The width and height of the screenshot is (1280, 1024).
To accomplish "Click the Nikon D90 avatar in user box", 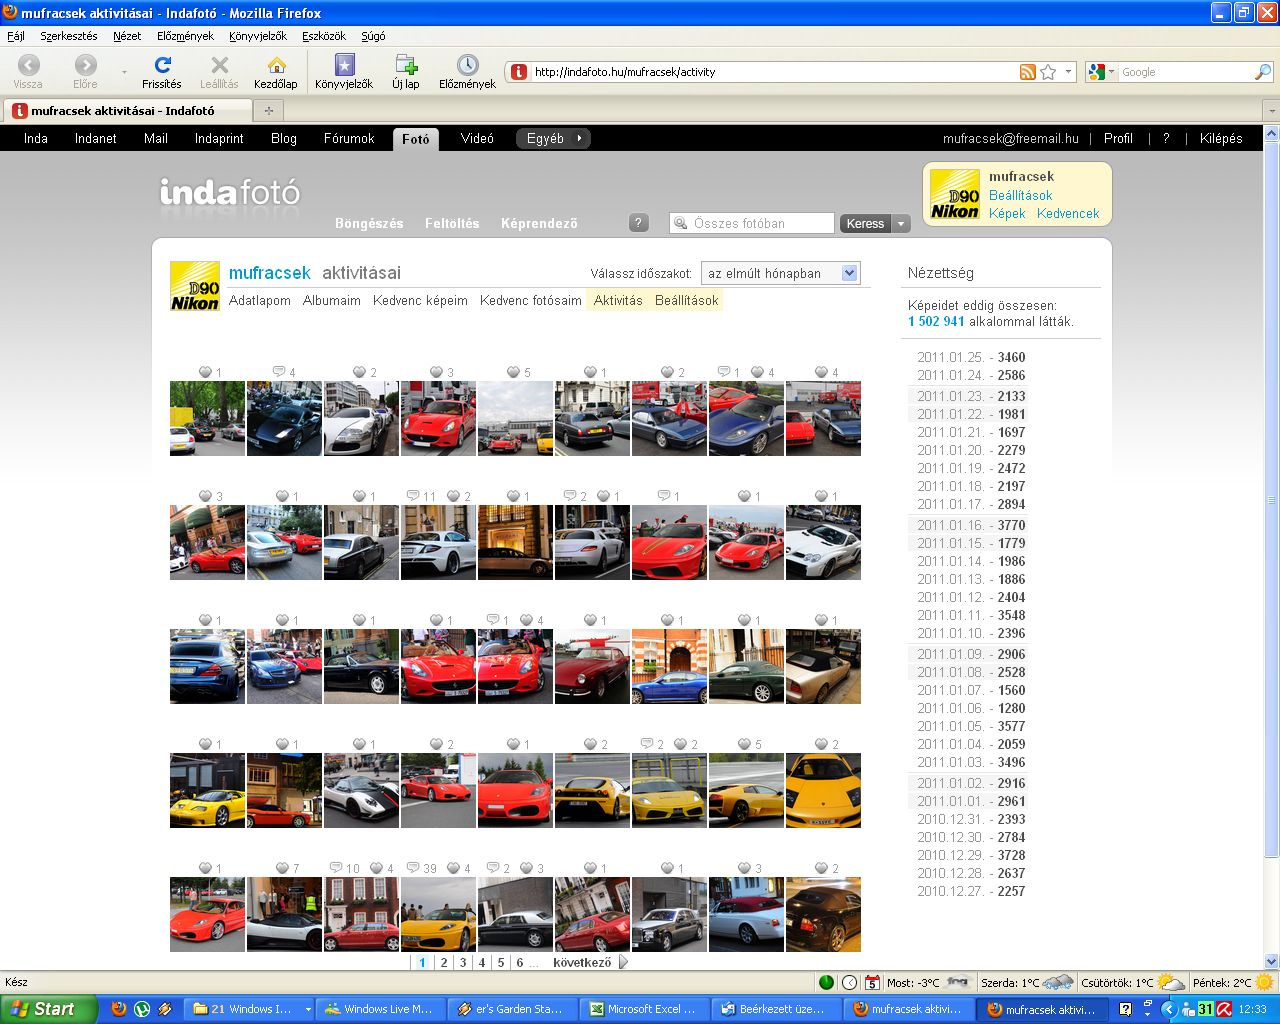I will pos(955,194).
